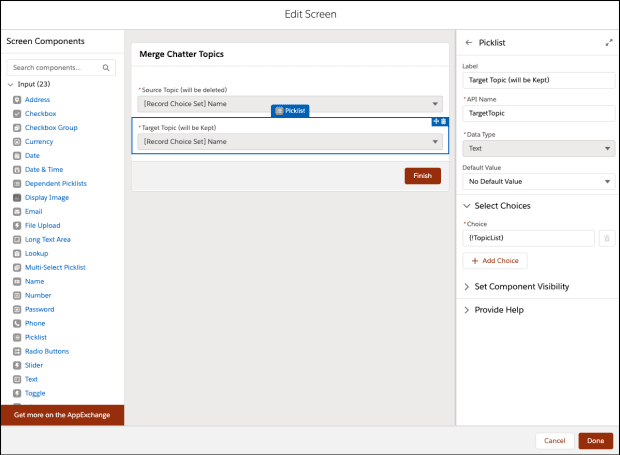Click the Long Text Area component icon
The height and width of the screenshot is (455, 620).
[17, 240]
